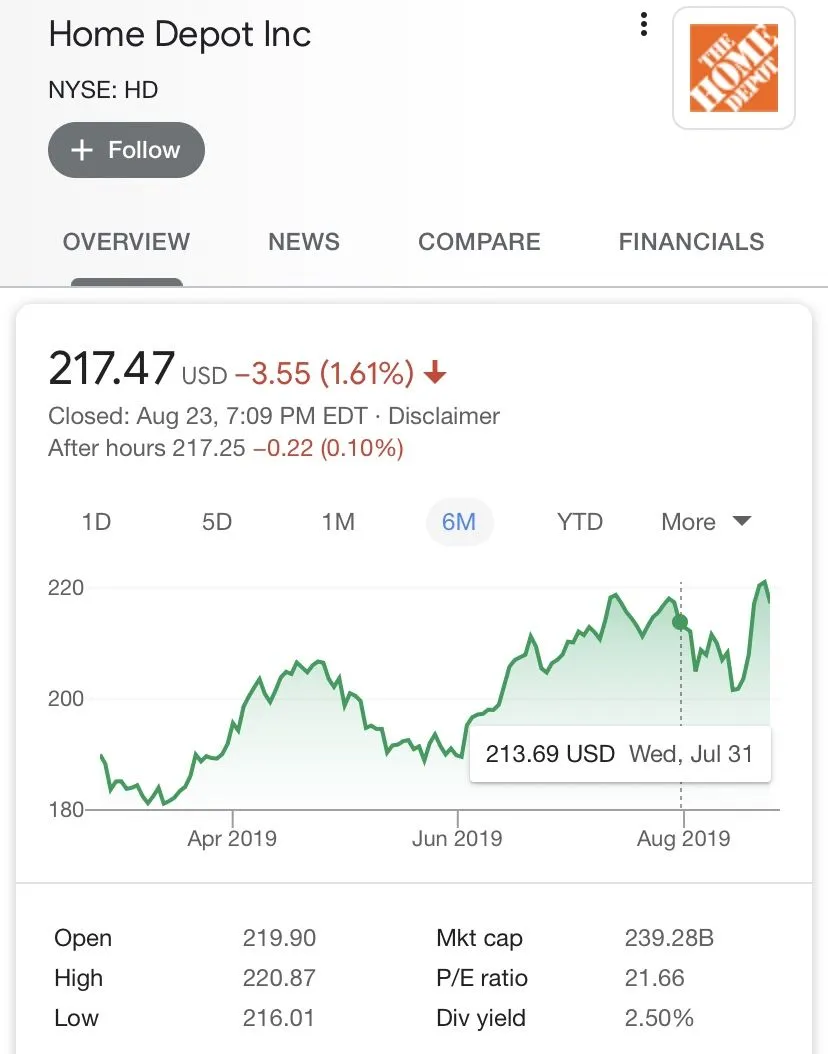Click the Aug 2019 axis label

pos(684,838)
